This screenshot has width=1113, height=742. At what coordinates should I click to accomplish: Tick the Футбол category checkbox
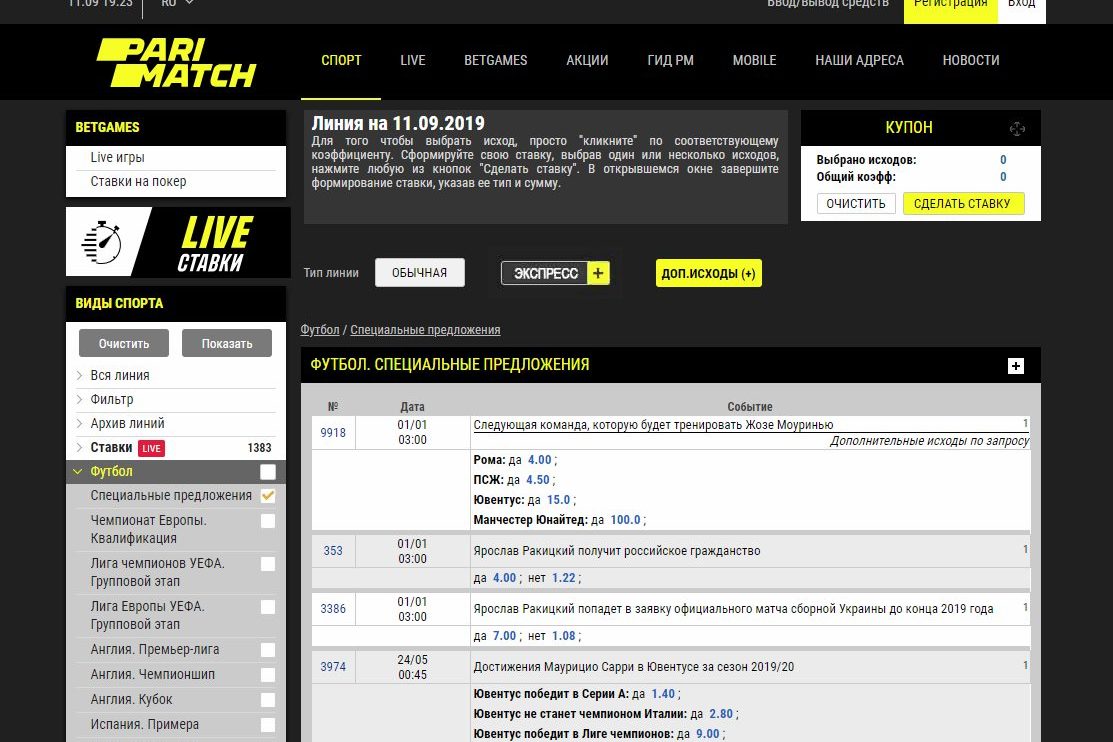(267, 472)
